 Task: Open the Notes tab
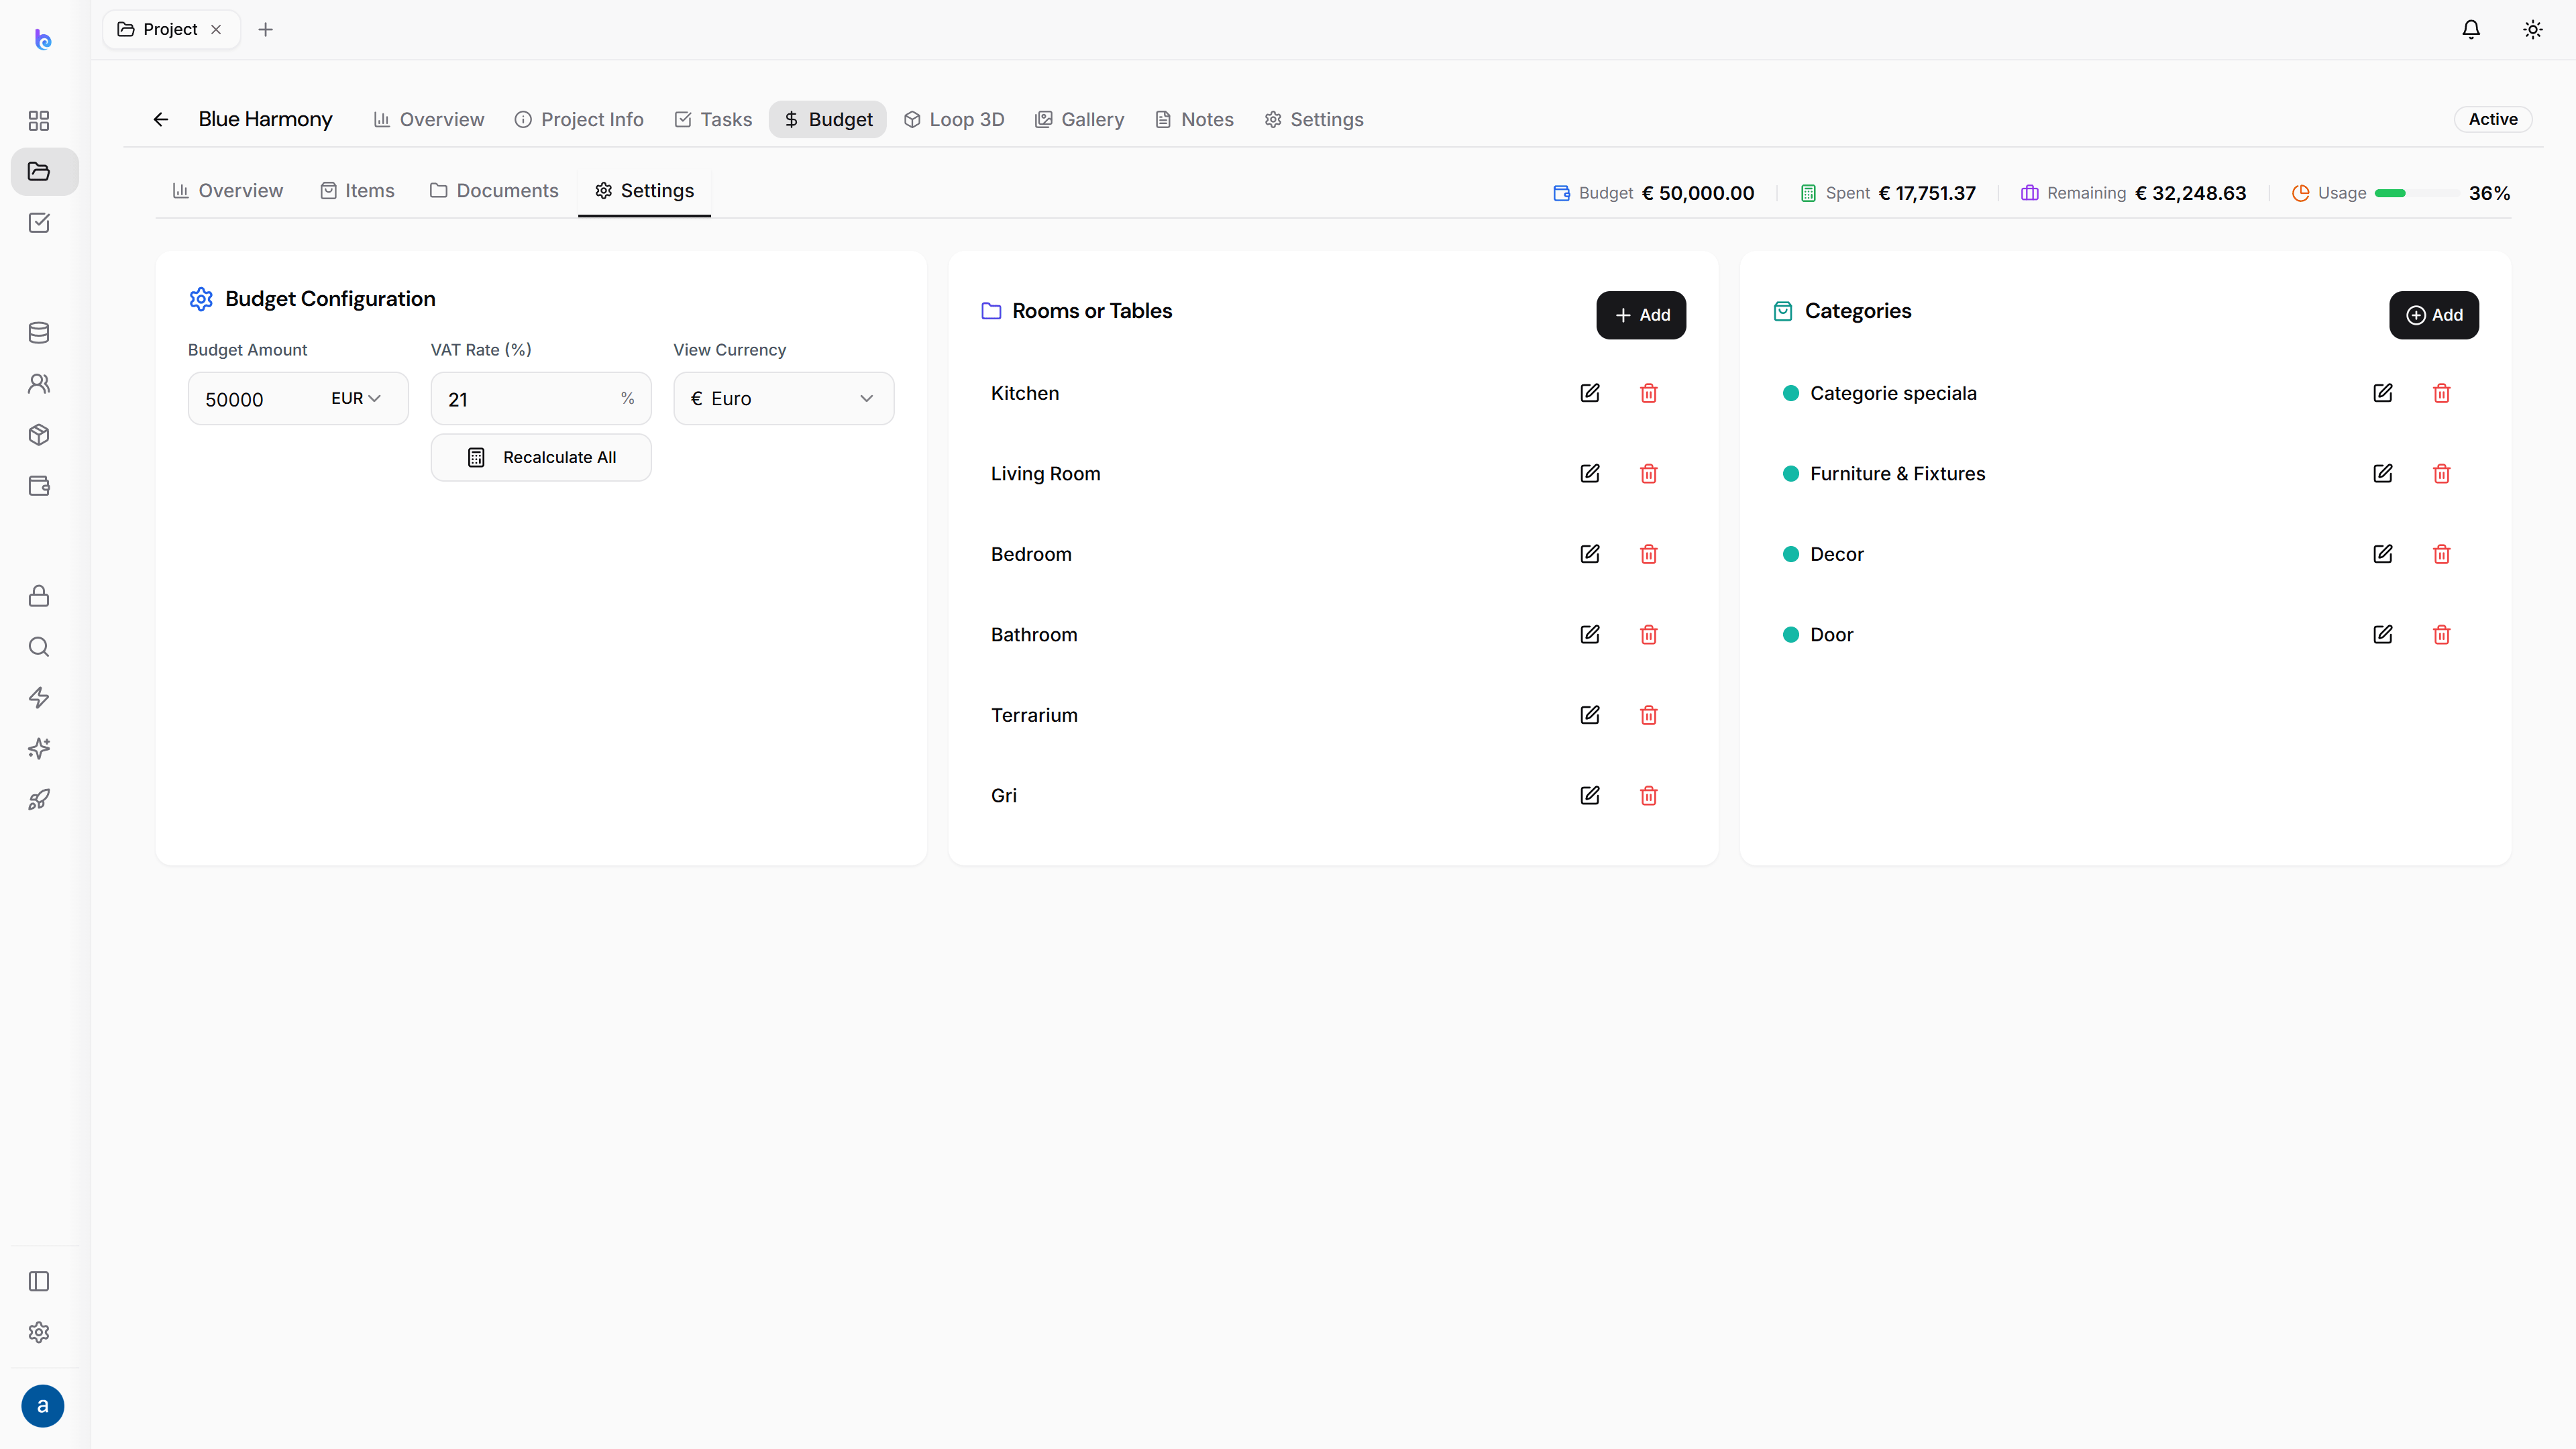pyautogui.click(x=1194, y=120)
